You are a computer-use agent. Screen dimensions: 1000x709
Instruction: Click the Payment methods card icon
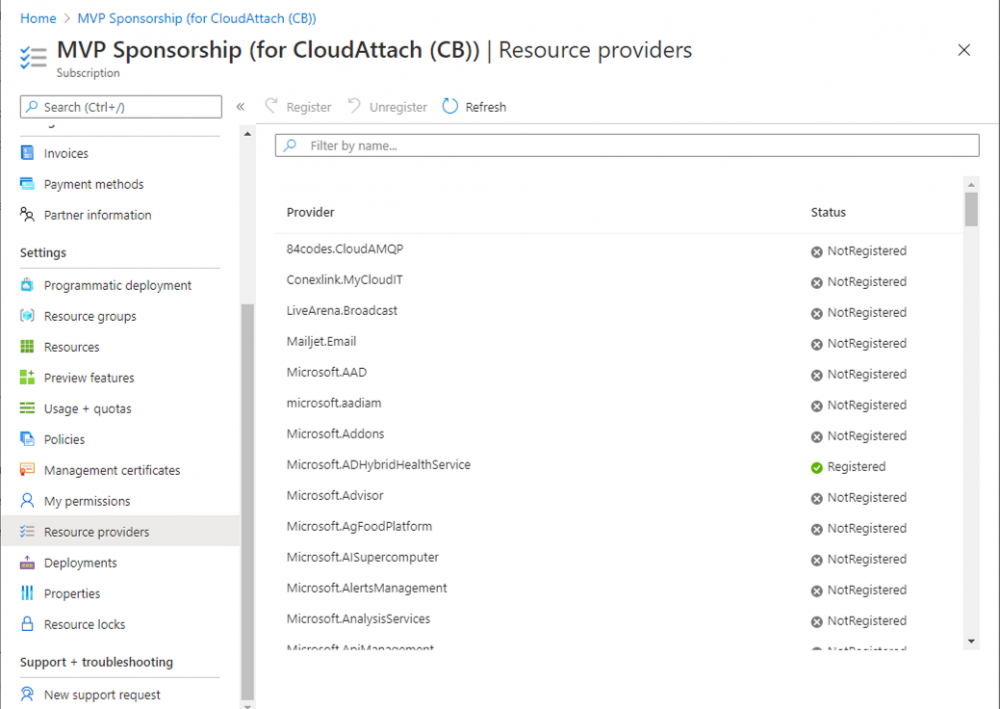27,184
